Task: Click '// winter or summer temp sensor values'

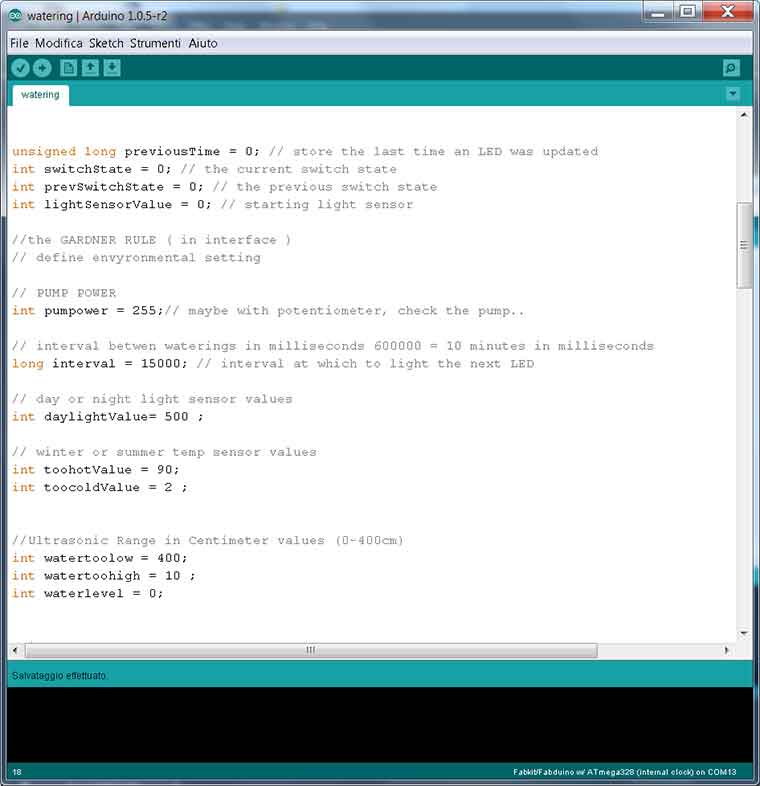Action: pos(164,452)
